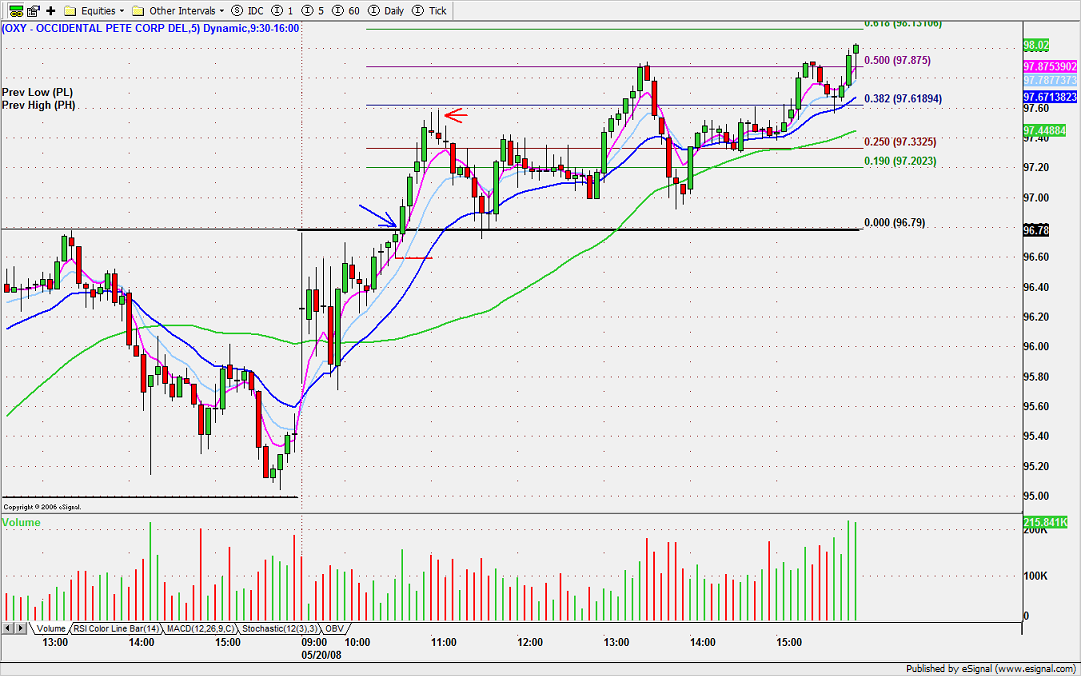This screenshot has width=1081, height=676.
Task: Open the chart properties icon
Action: tap(33, 10)
